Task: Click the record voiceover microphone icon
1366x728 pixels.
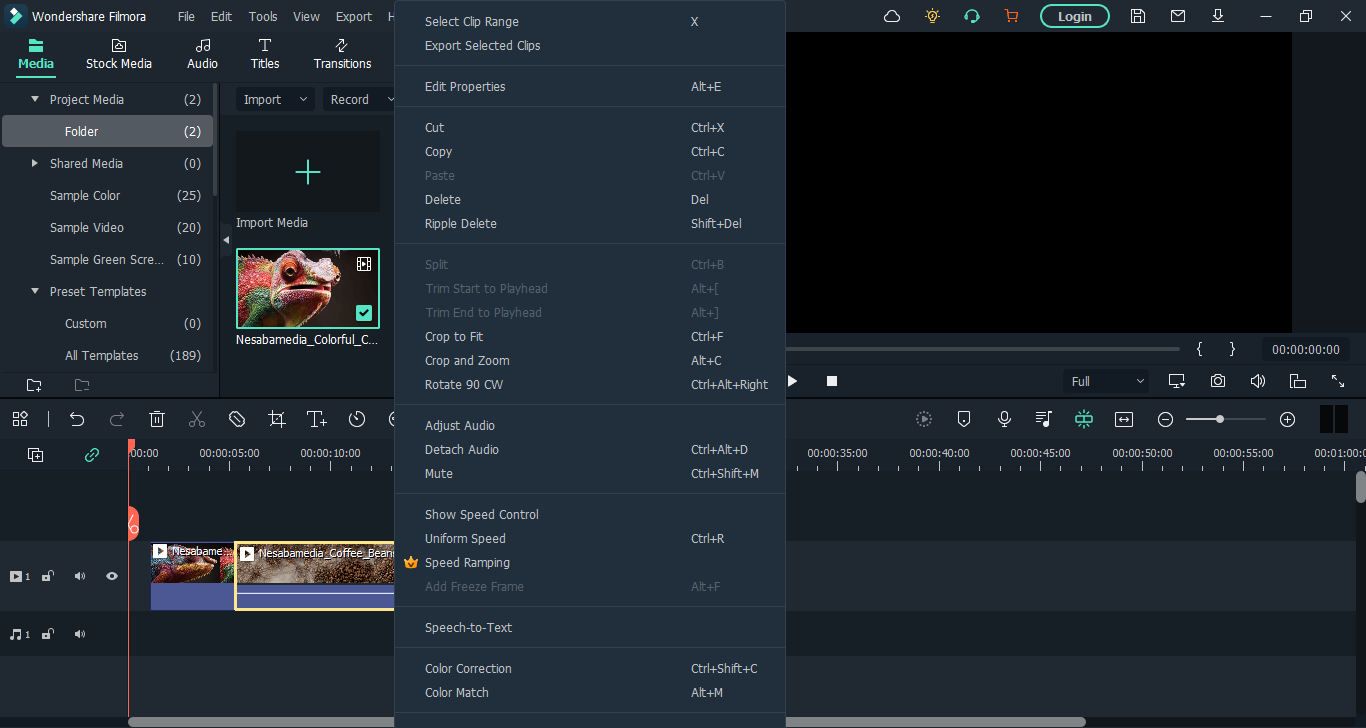Action: pyautogui.click(x=1004, y=420)
